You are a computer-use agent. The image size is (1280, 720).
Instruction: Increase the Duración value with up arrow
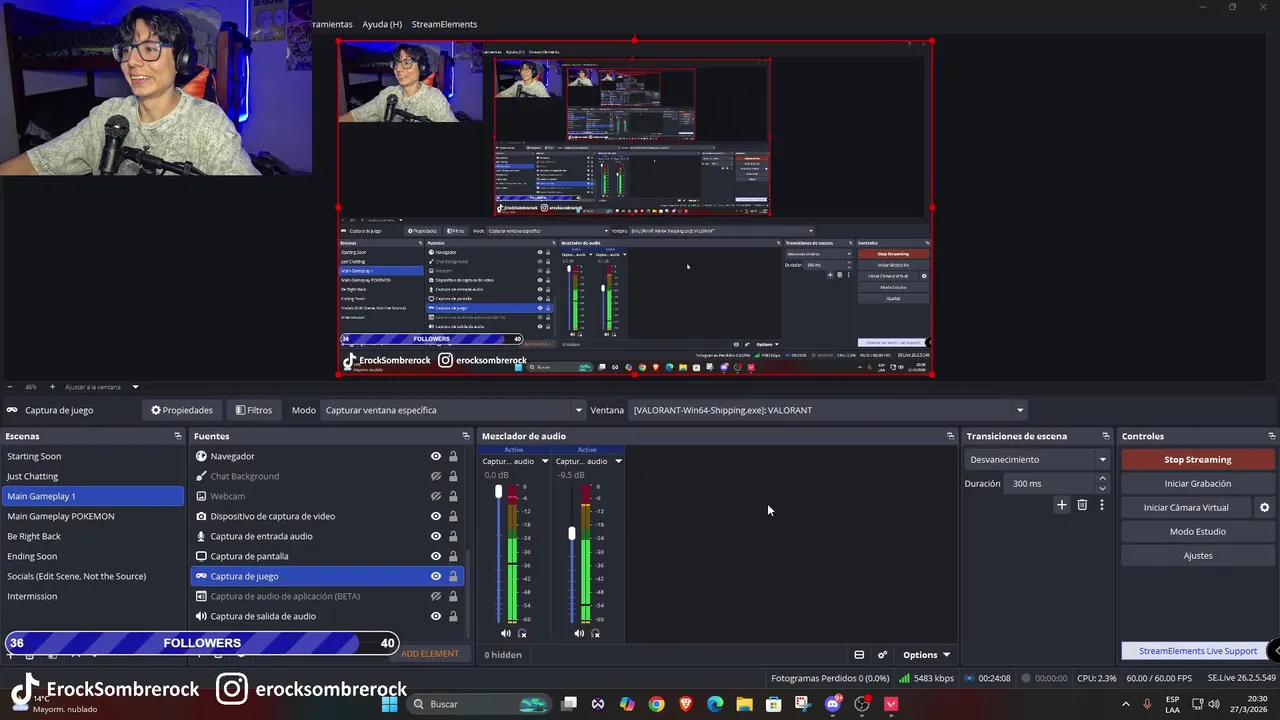click(1102, 479)
